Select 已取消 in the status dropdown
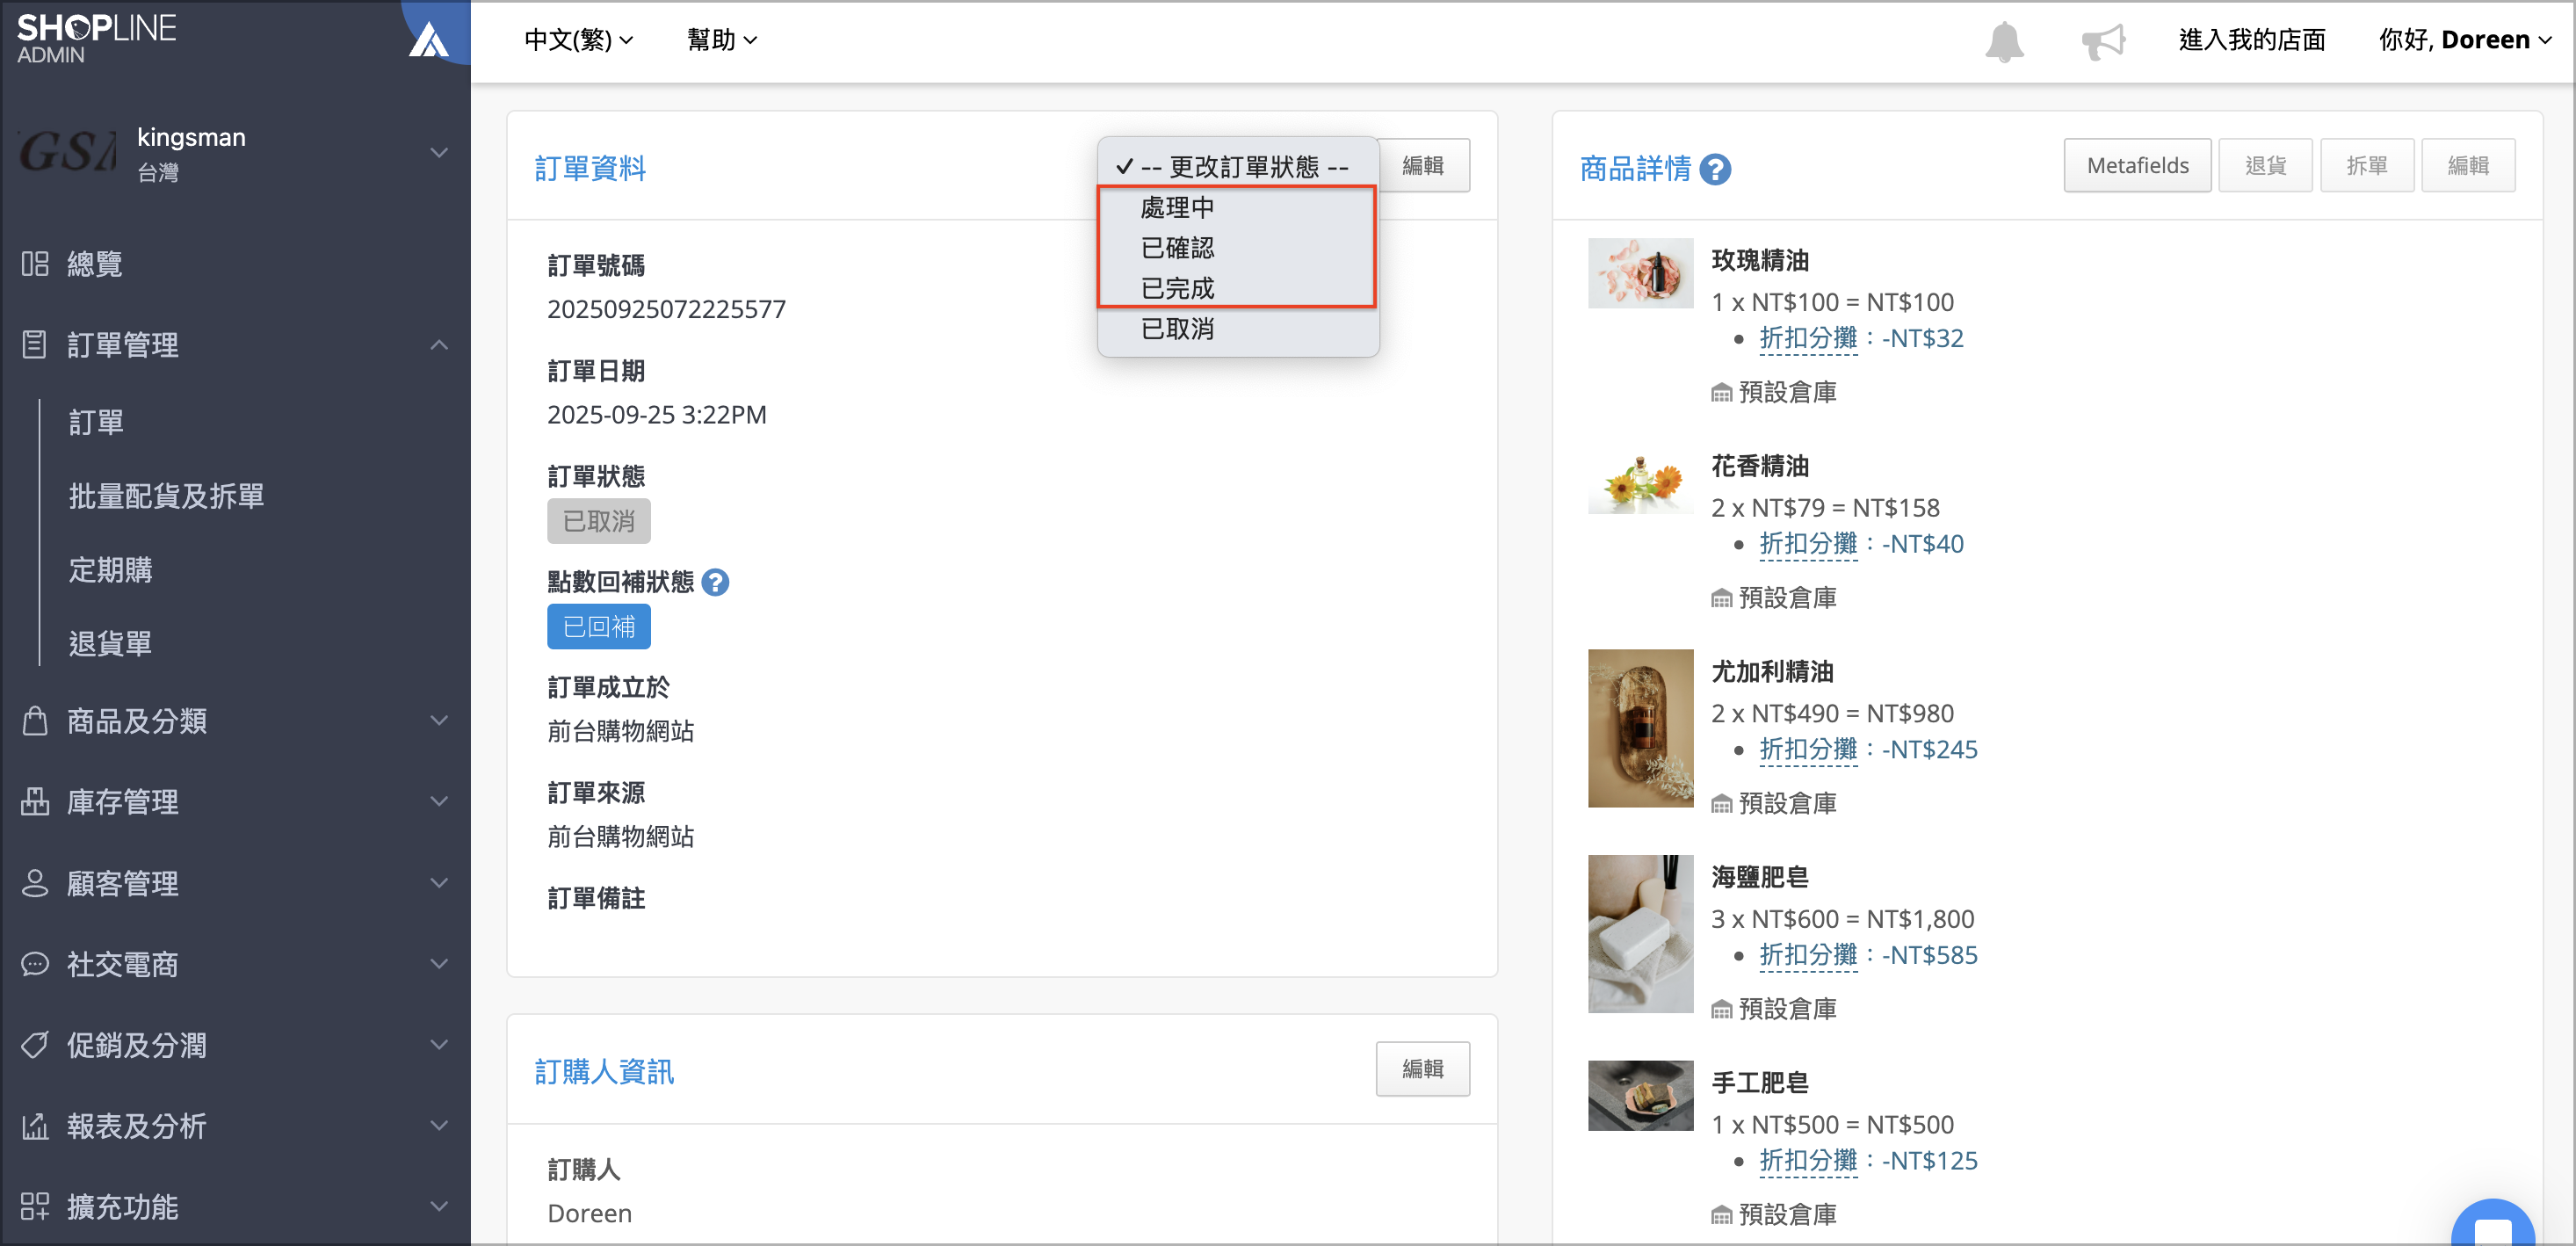The image size is (2576, 1246). coord(1238,329)
